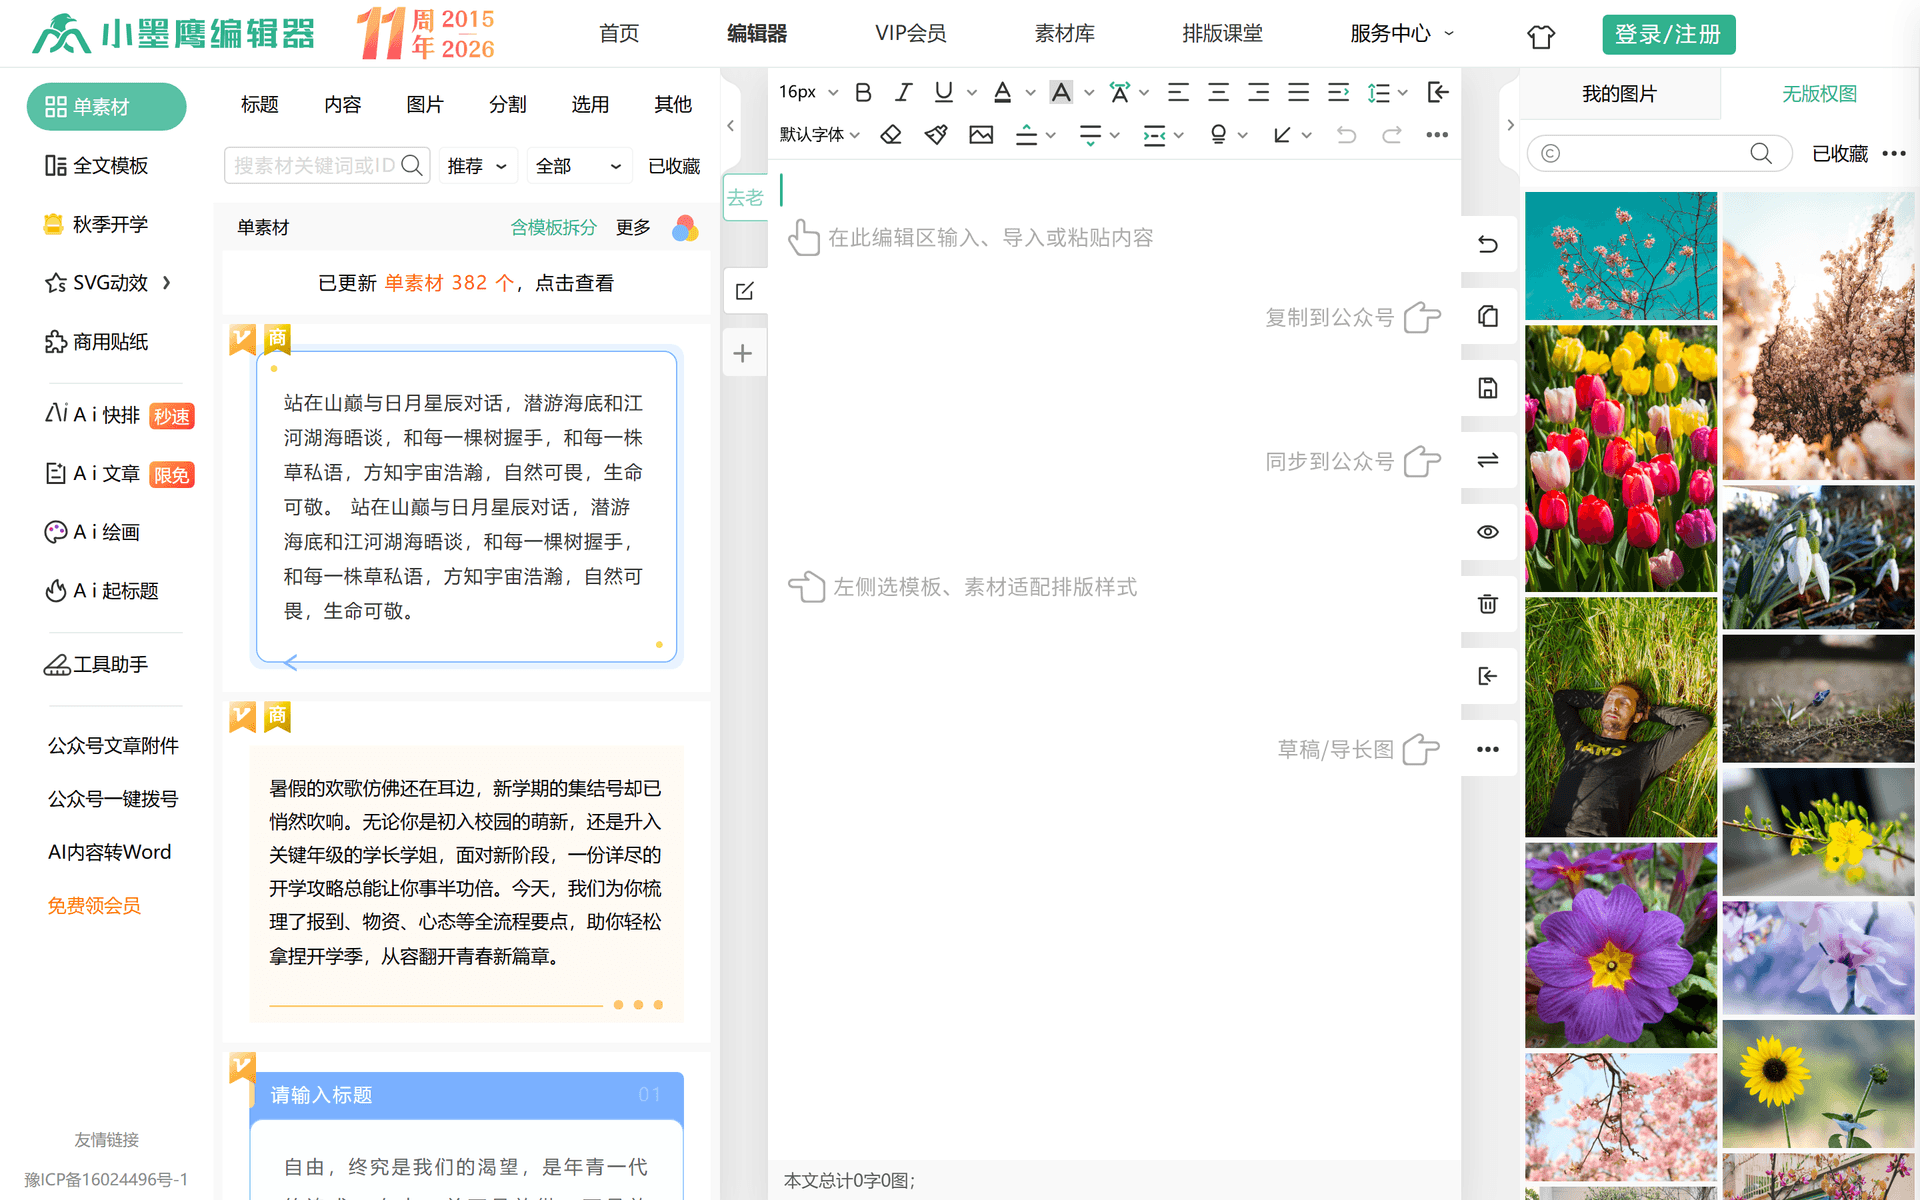Justify text alignment

pyautogui.click(x=1299, y=93)
